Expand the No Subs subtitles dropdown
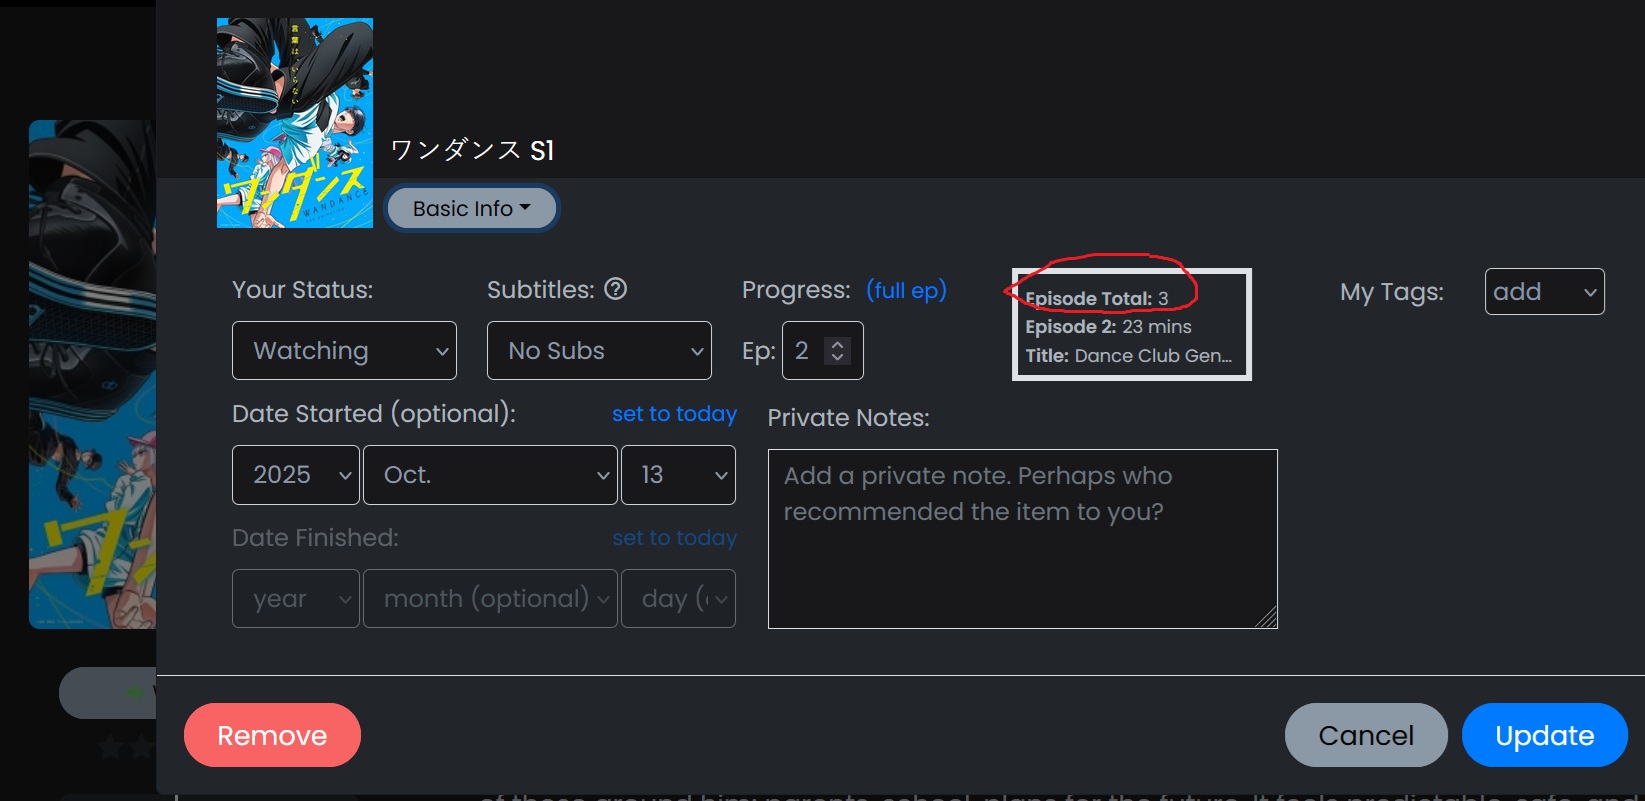 pos(599,350)
